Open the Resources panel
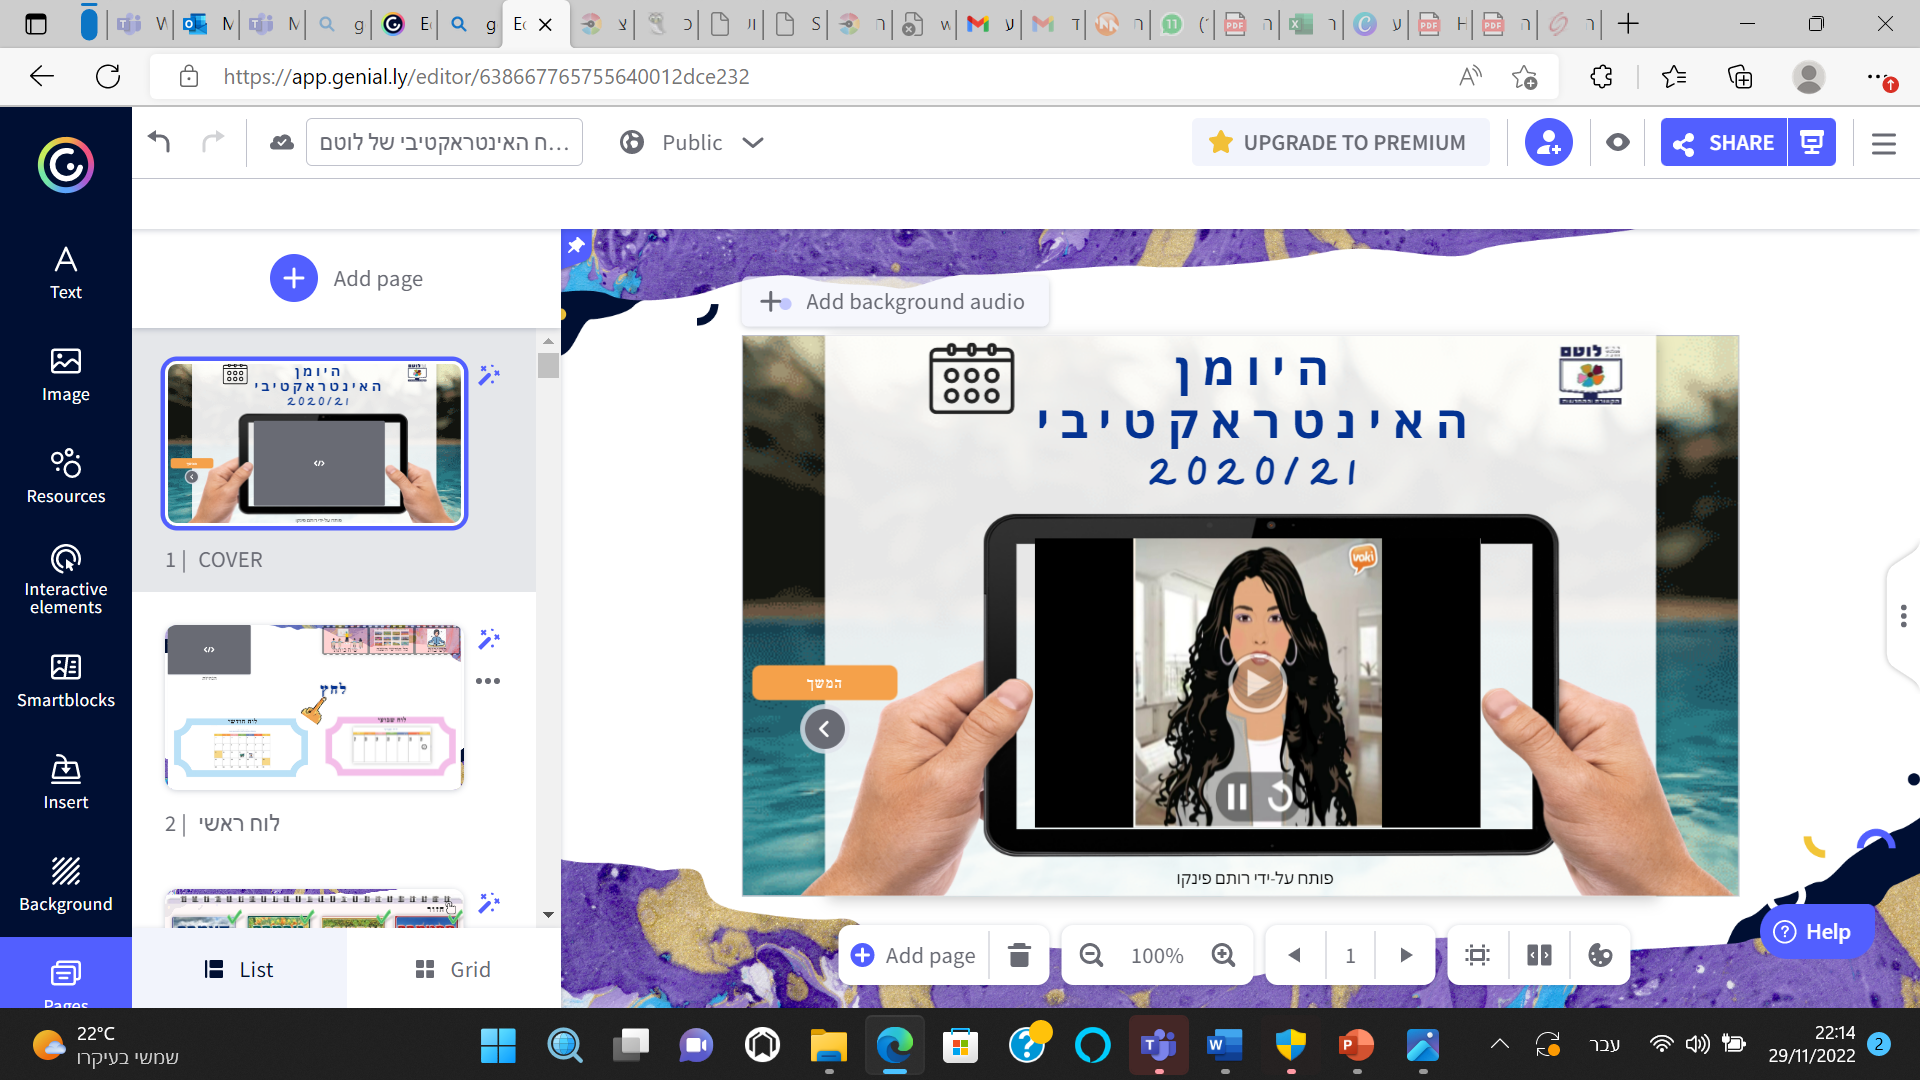Screen dimensions: 1920x1080 [x=66, y=476]
